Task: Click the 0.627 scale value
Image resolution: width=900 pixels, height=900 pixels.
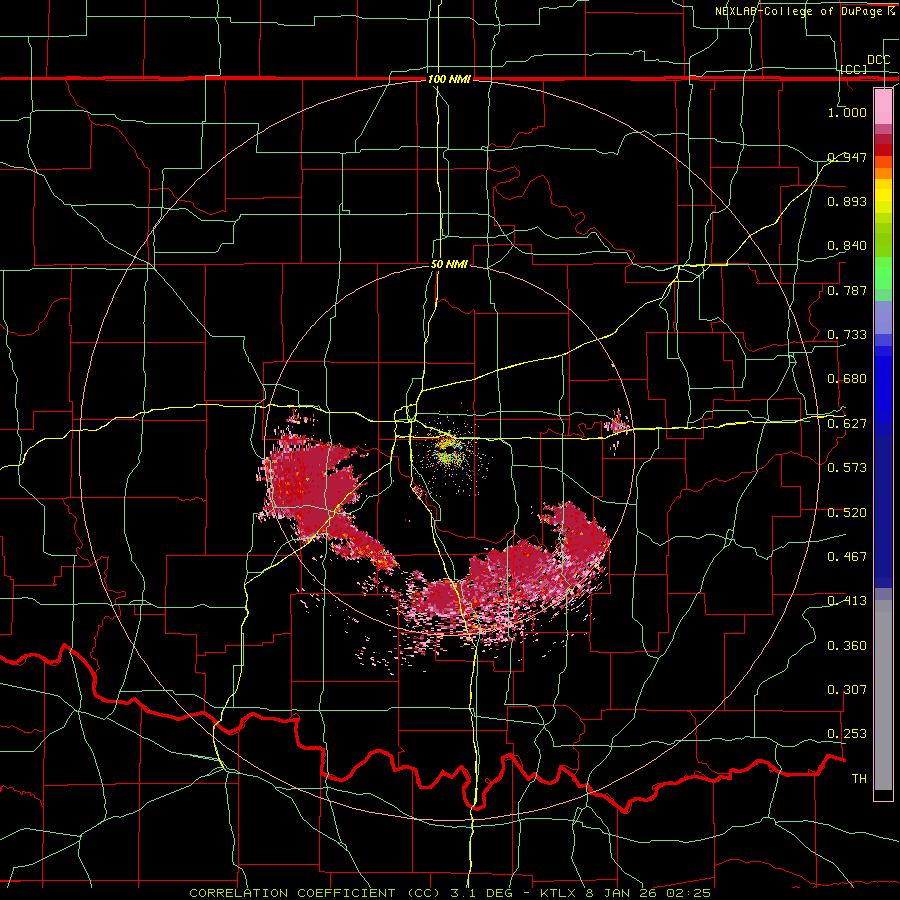Action: tap(847, 424)
